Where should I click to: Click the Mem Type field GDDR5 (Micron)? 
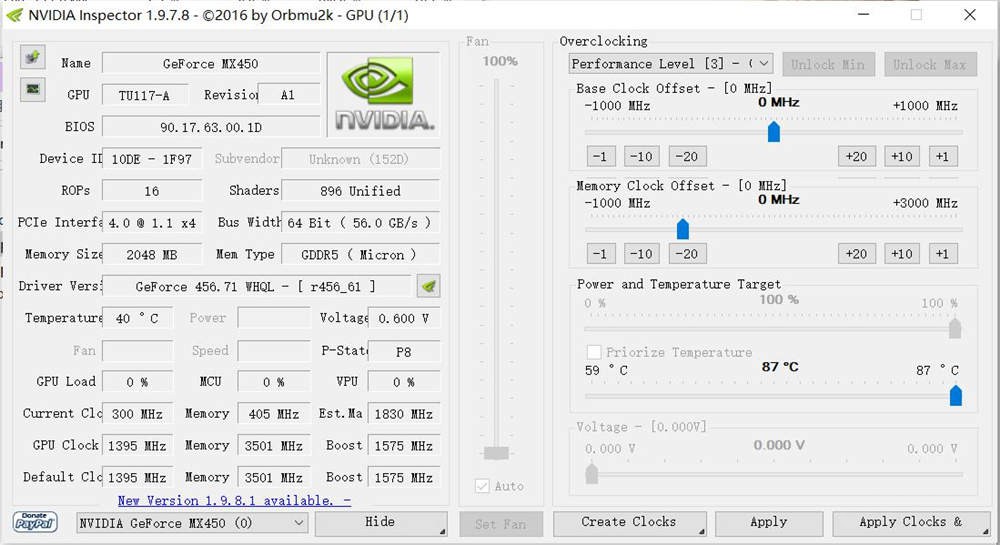point(360,255)
